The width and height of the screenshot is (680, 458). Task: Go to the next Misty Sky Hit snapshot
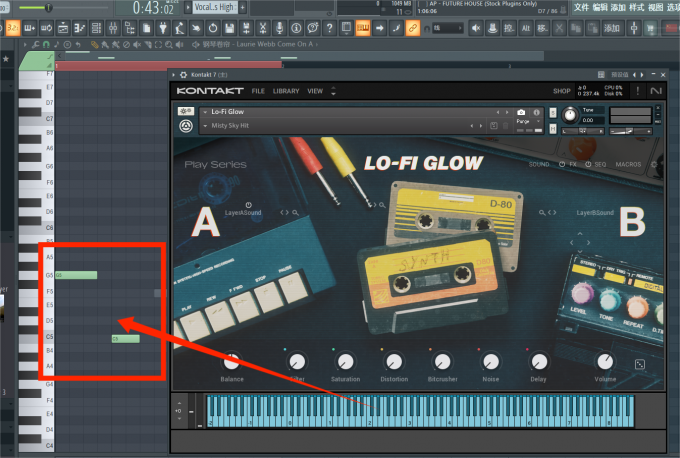point(481,126)
